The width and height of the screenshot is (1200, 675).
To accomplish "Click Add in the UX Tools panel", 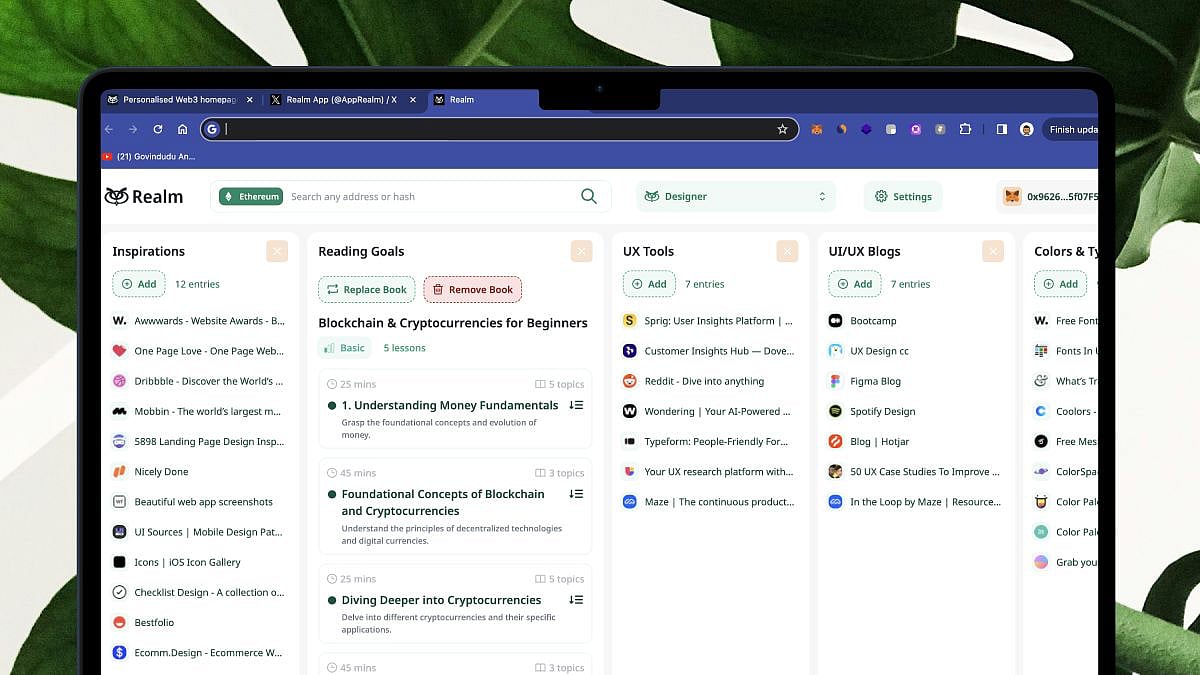I will point(648,284).
